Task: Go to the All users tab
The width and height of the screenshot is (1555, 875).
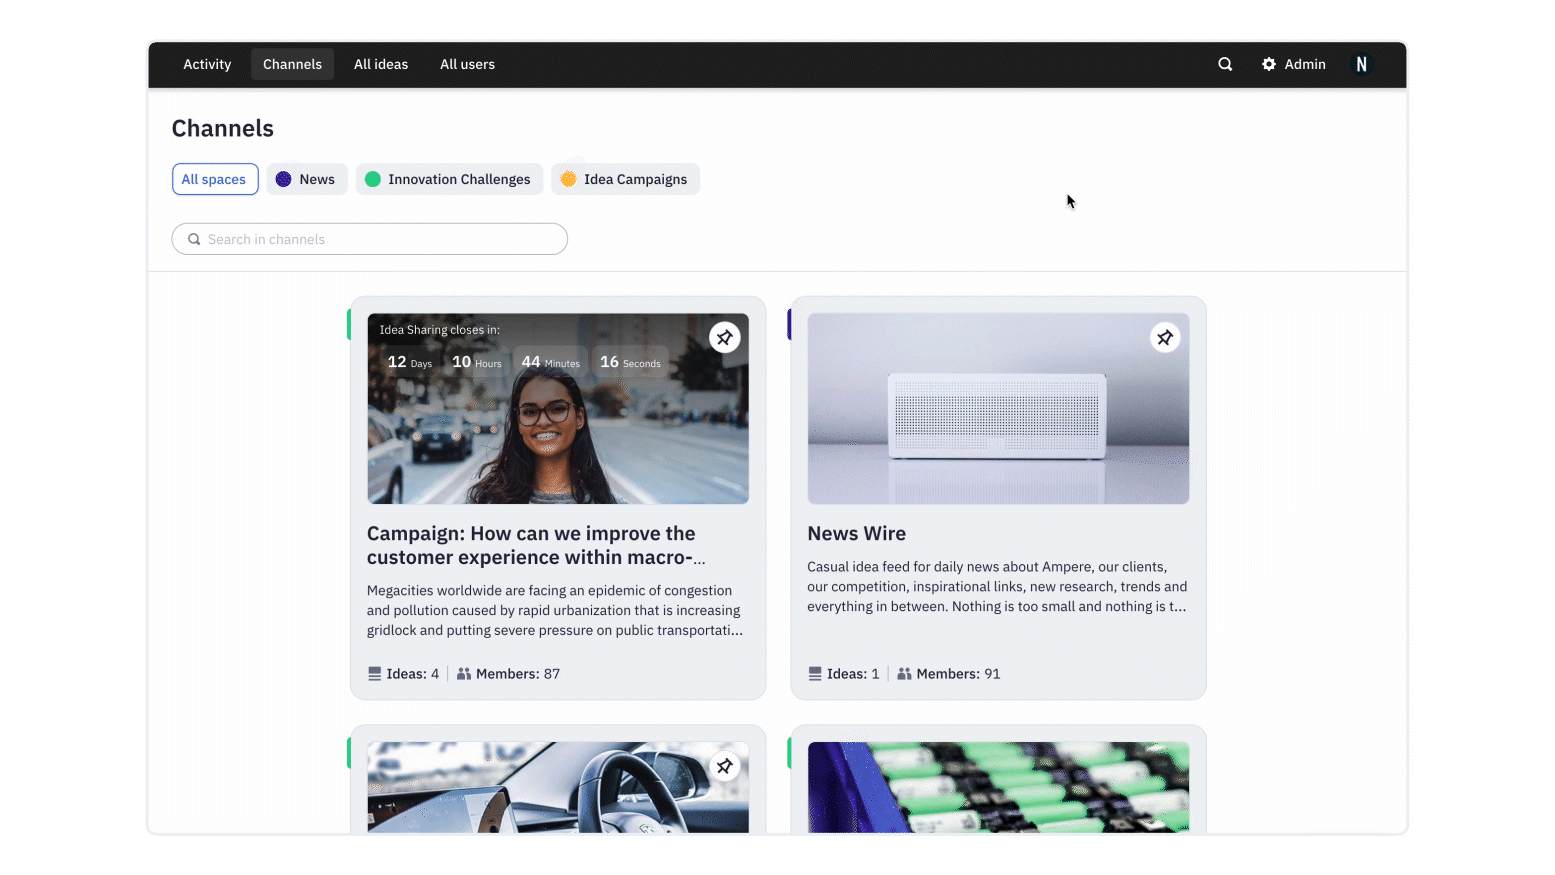Action: pyautogui.click(x=467, y=64)
